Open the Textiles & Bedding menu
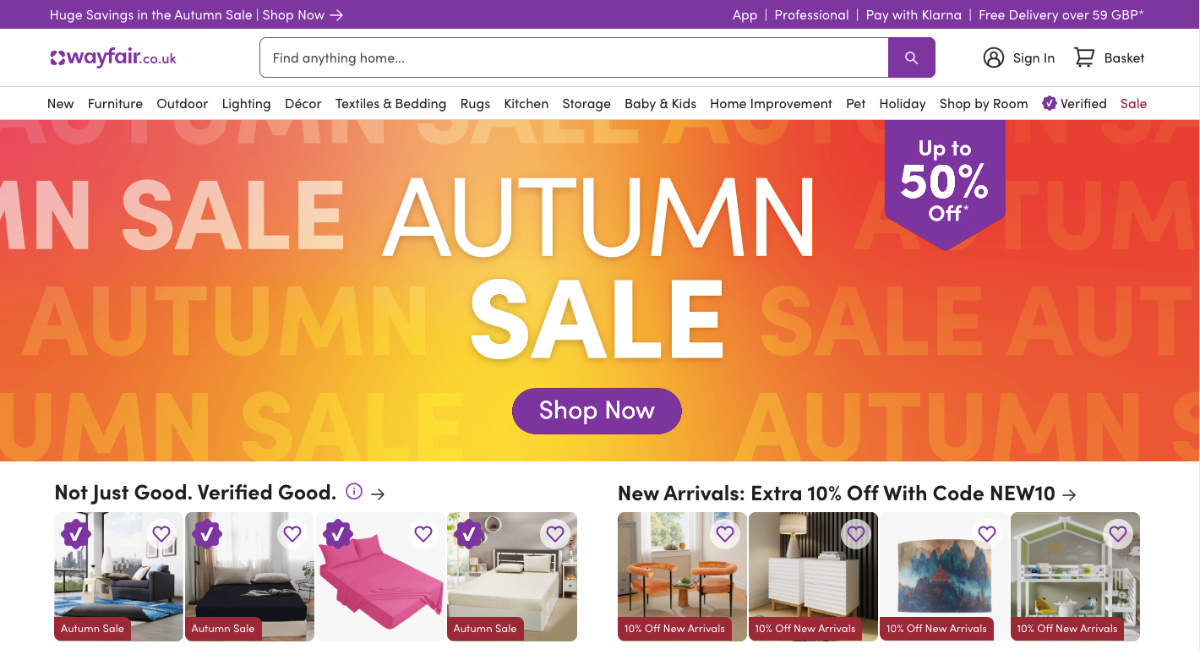This screenshot has height=650, width=1200. tap(391, 103)
